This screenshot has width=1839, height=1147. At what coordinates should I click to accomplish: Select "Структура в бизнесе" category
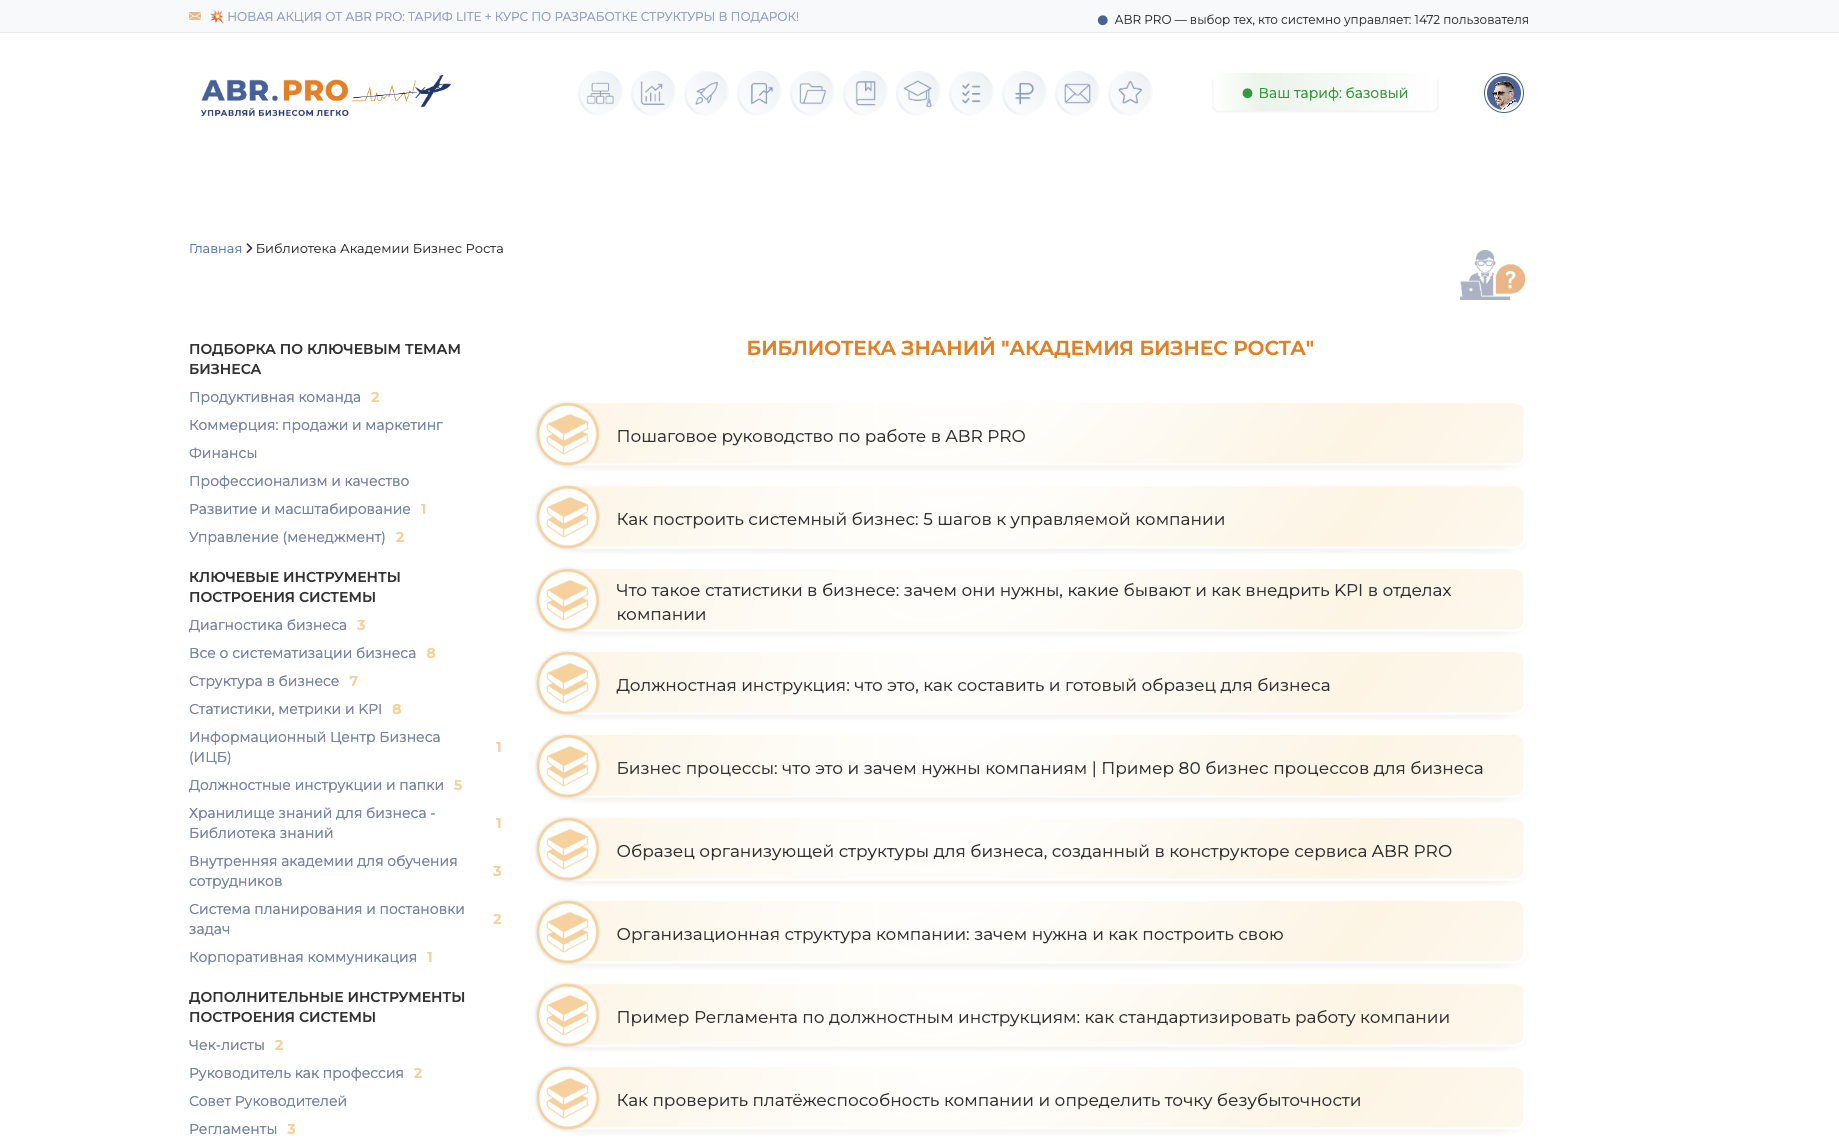click(264, 681)
